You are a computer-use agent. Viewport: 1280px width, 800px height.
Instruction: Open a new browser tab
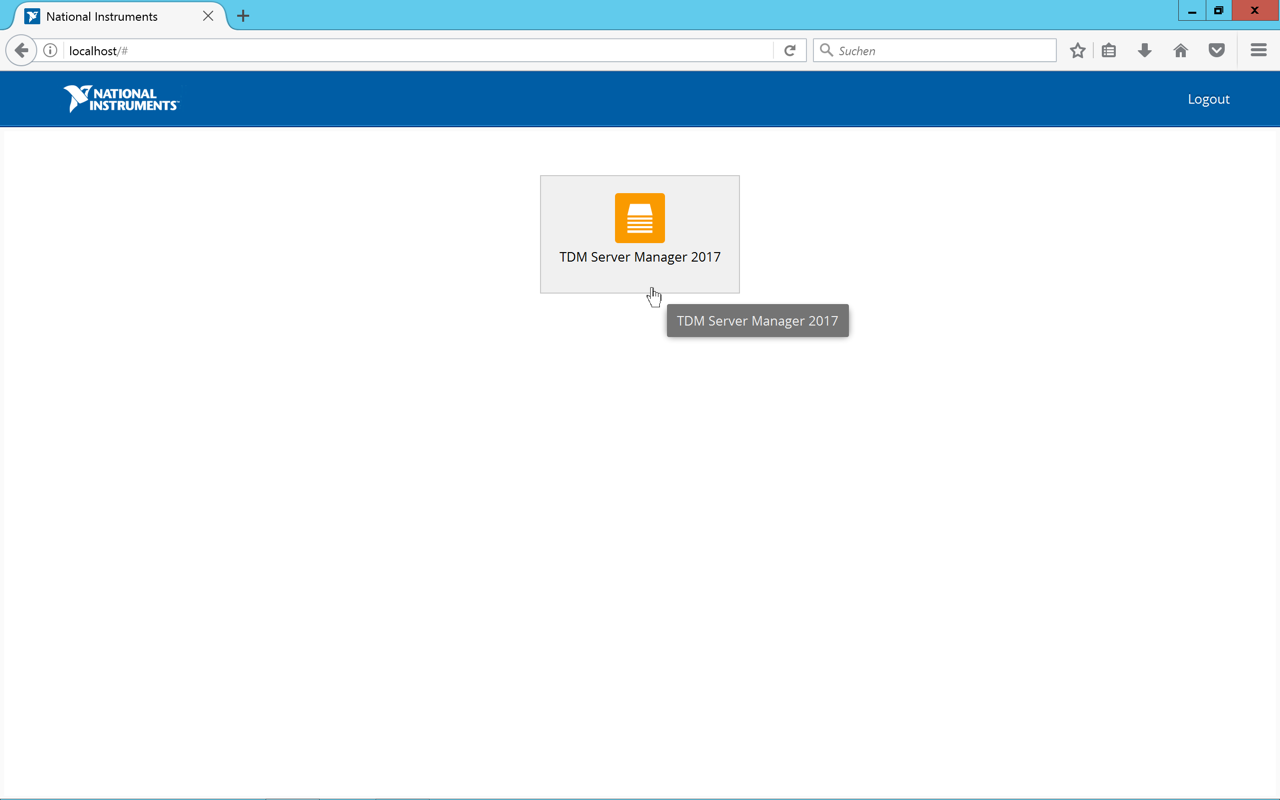[x=243, y=16]
